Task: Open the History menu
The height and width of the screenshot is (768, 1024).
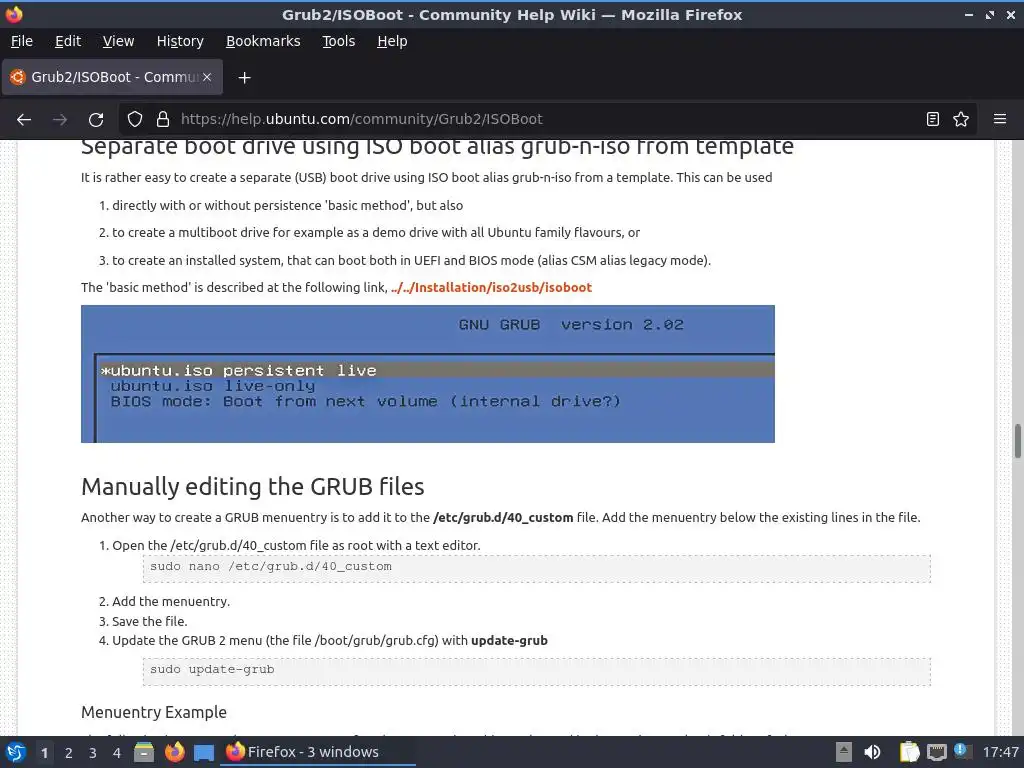Action: tap(180, 41)
